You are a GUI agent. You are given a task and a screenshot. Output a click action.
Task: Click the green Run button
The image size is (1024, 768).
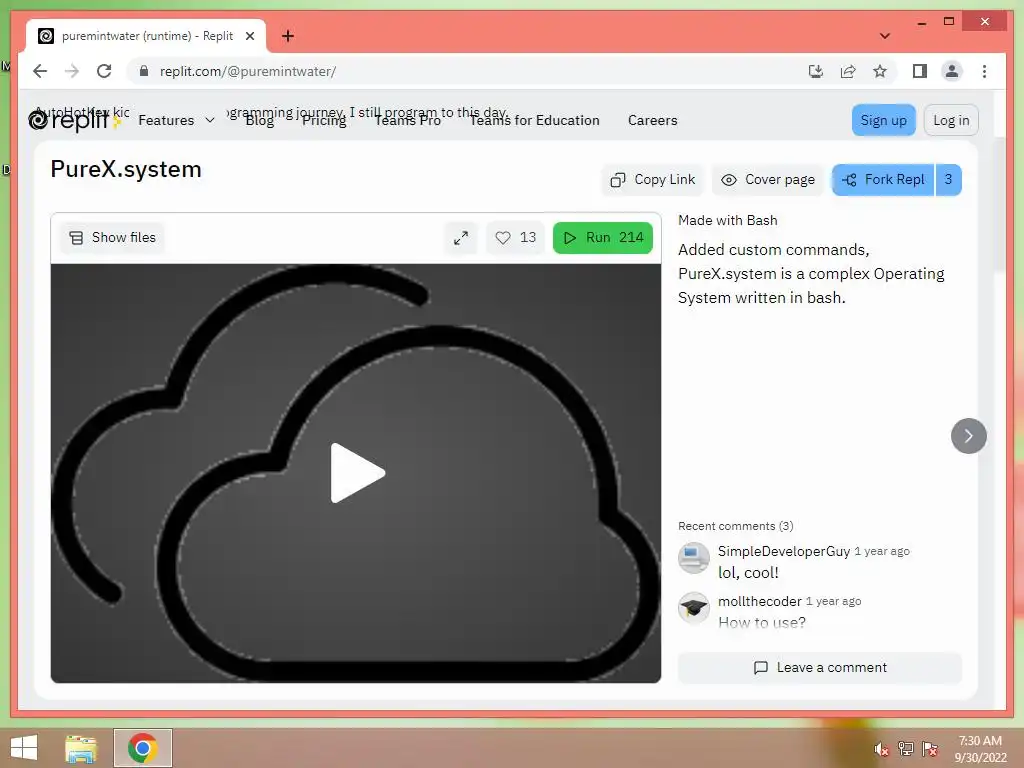click(603, 238)
